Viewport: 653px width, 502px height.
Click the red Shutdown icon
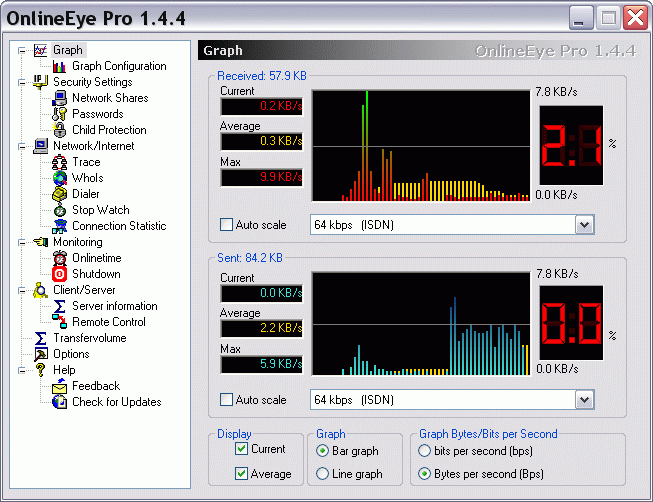click(x=60, y=274)
